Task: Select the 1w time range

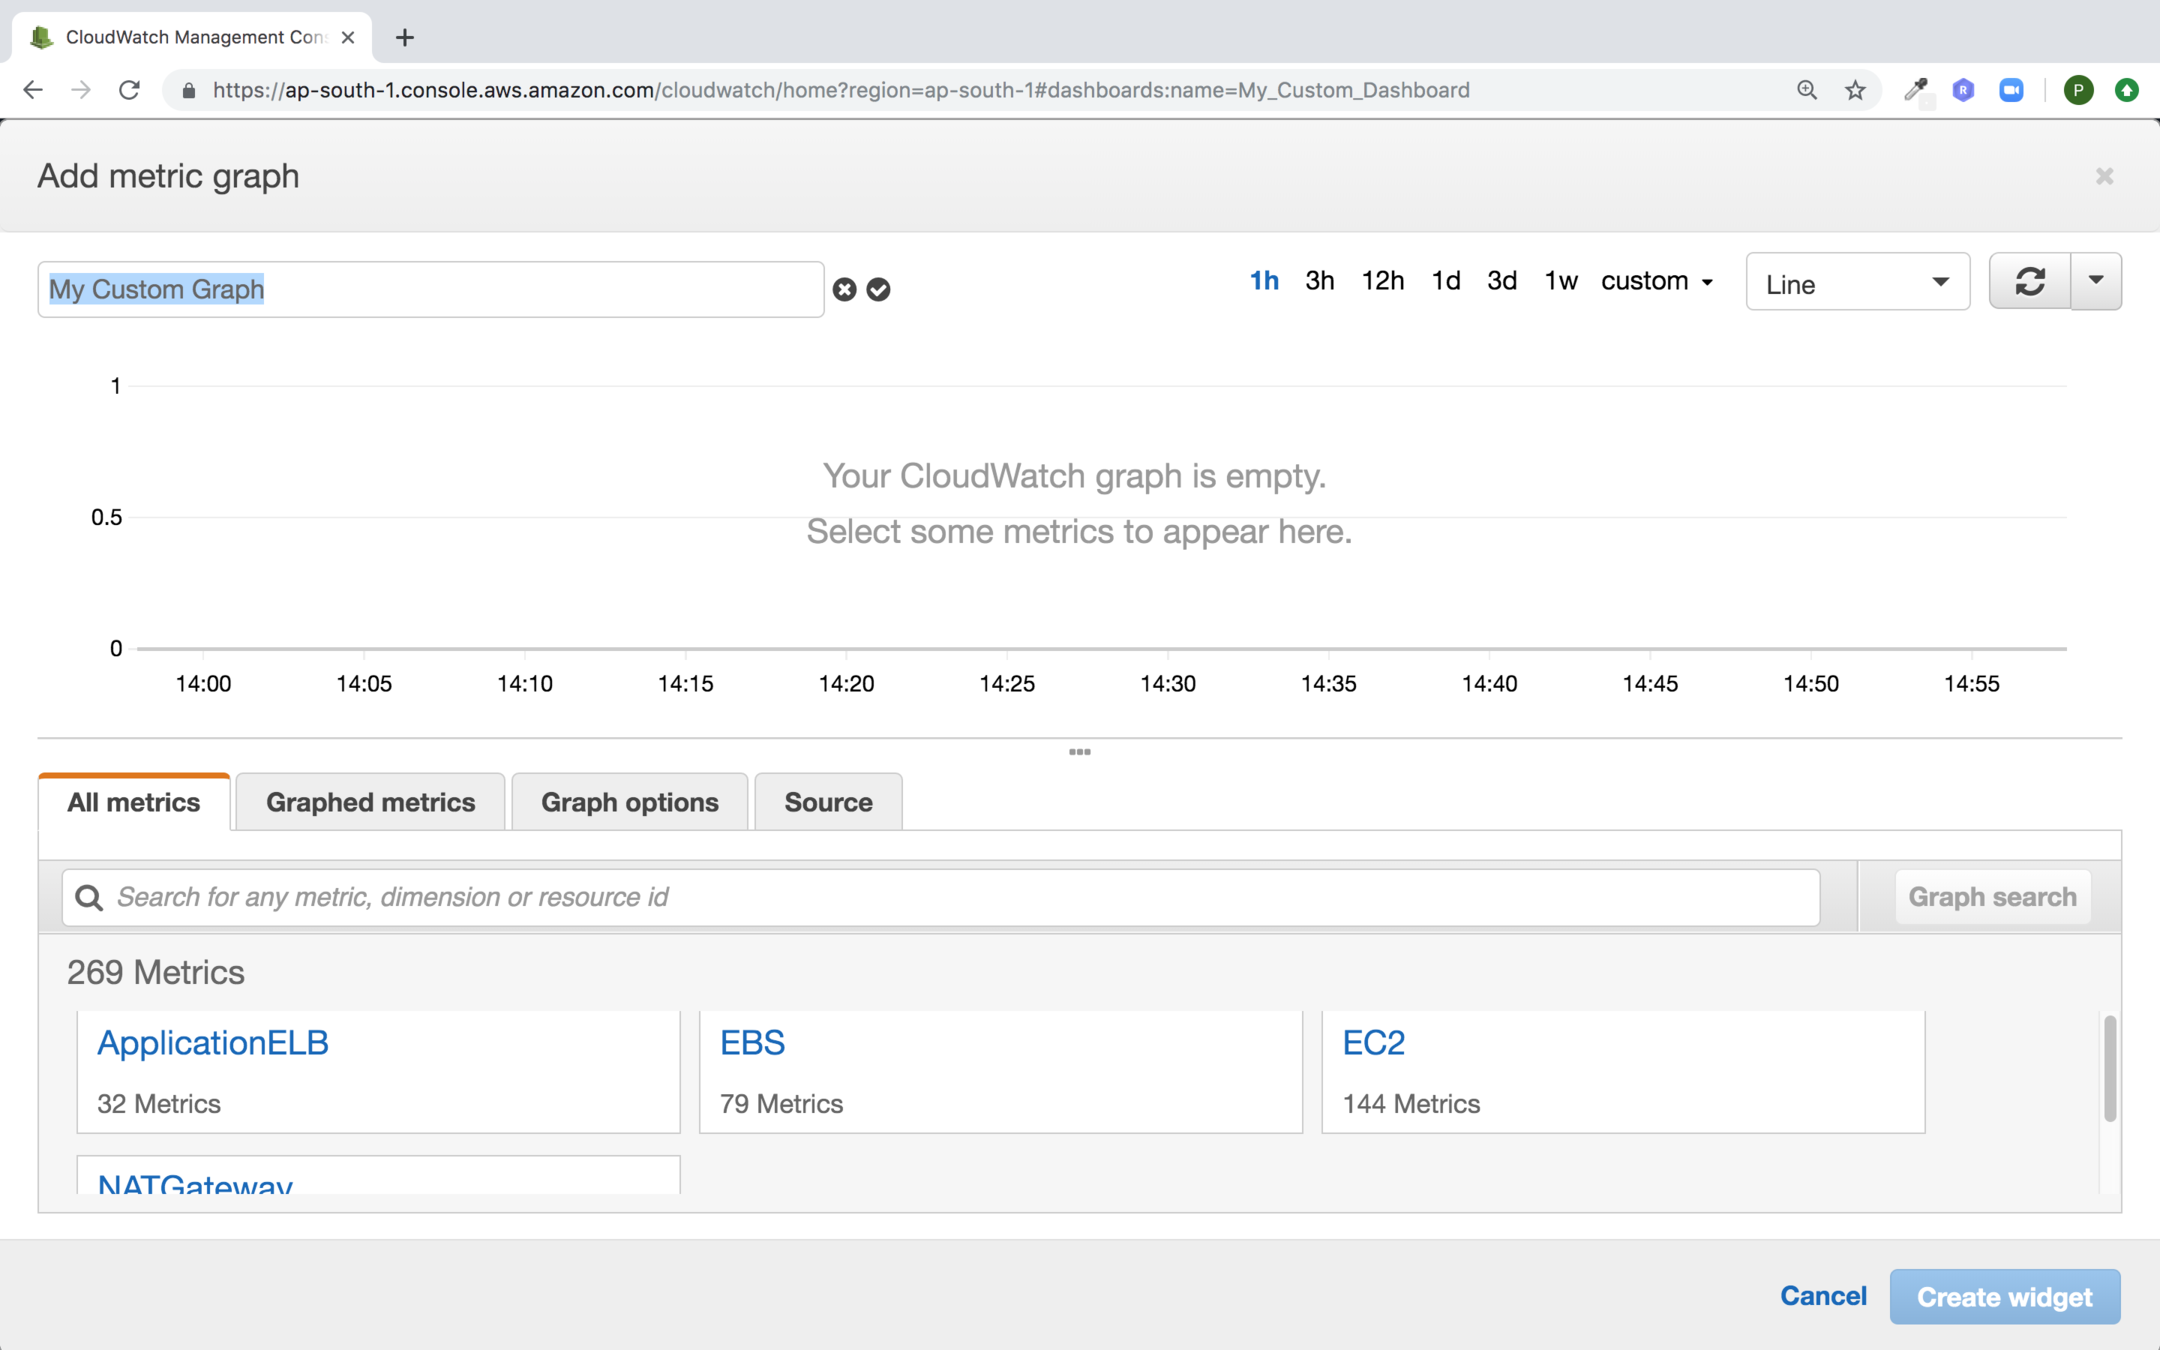Action: pos(1560,282)
